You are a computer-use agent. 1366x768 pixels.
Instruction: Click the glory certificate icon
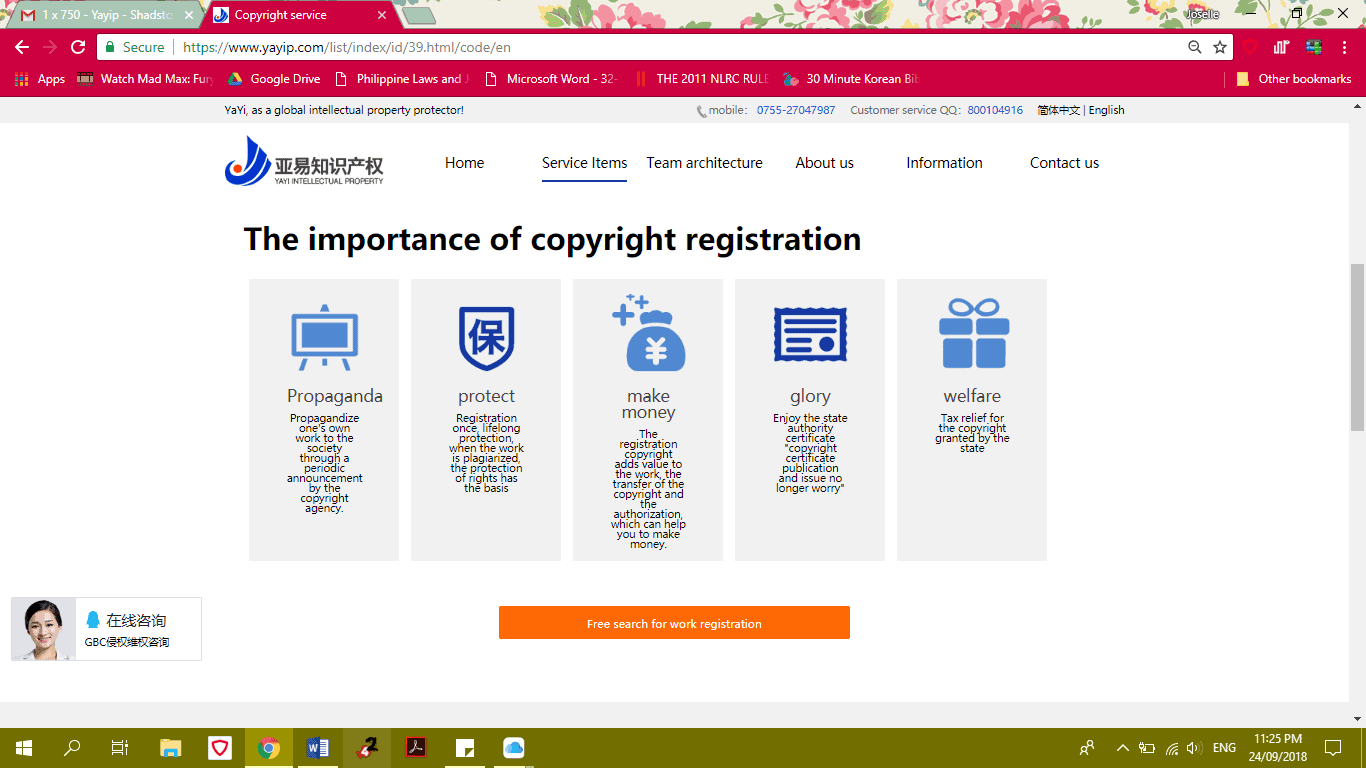pos(810,335)
